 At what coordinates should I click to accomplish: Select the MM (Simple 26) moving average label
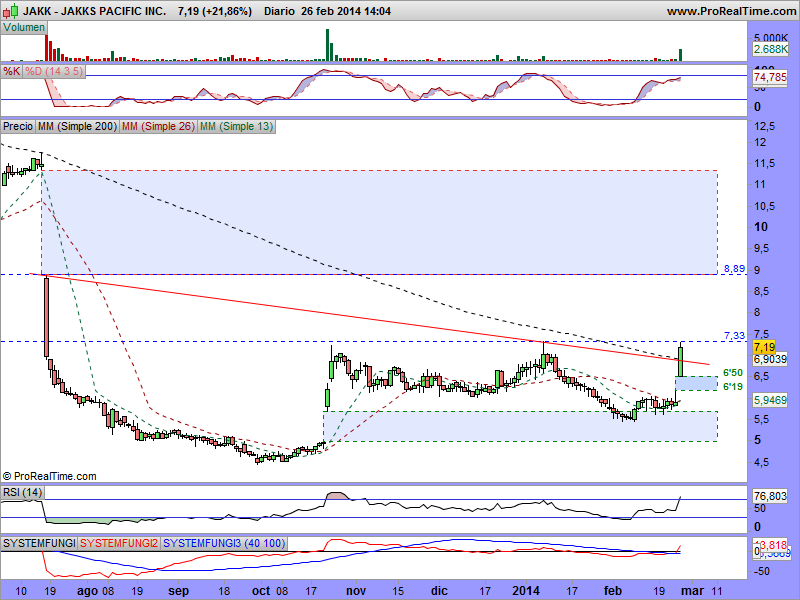(158, 126)
